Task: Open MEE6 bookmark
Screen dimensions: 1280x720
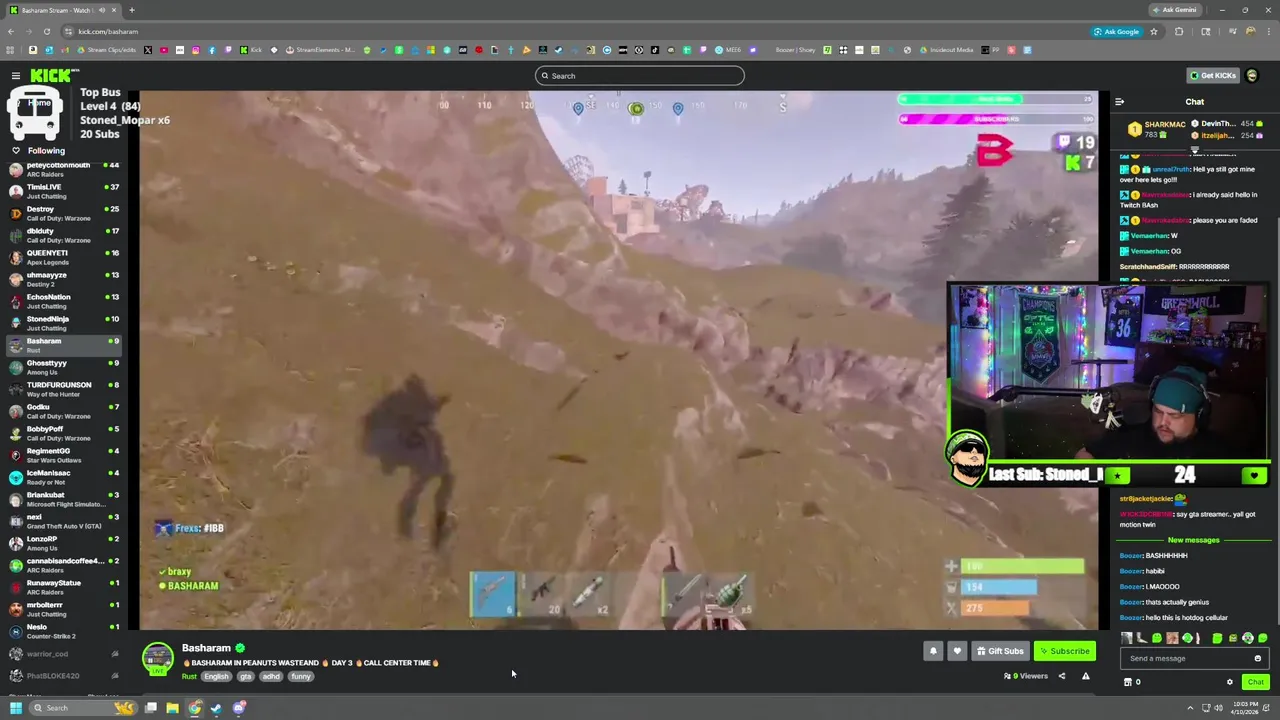Action: 728,50
